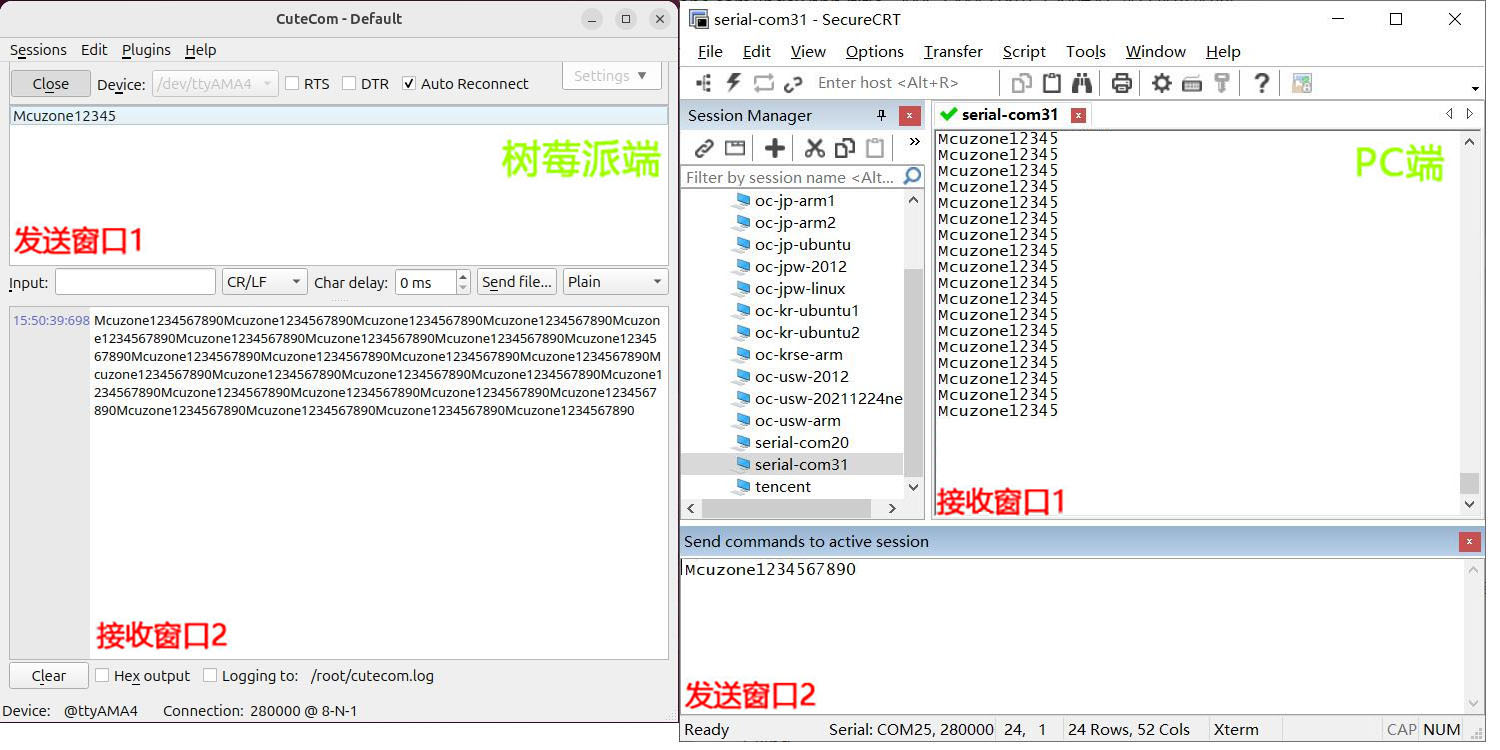Click the Cut scissors icon in Session Manager

(x=814, y=149)
